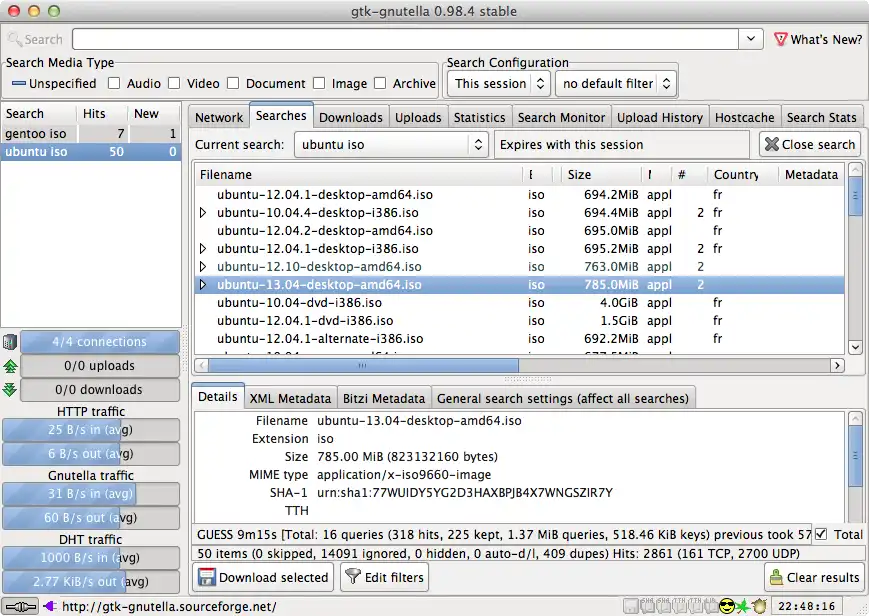Open the Statistics tab
The width and height of the screenshot is (869, 616).
point(479,118)
